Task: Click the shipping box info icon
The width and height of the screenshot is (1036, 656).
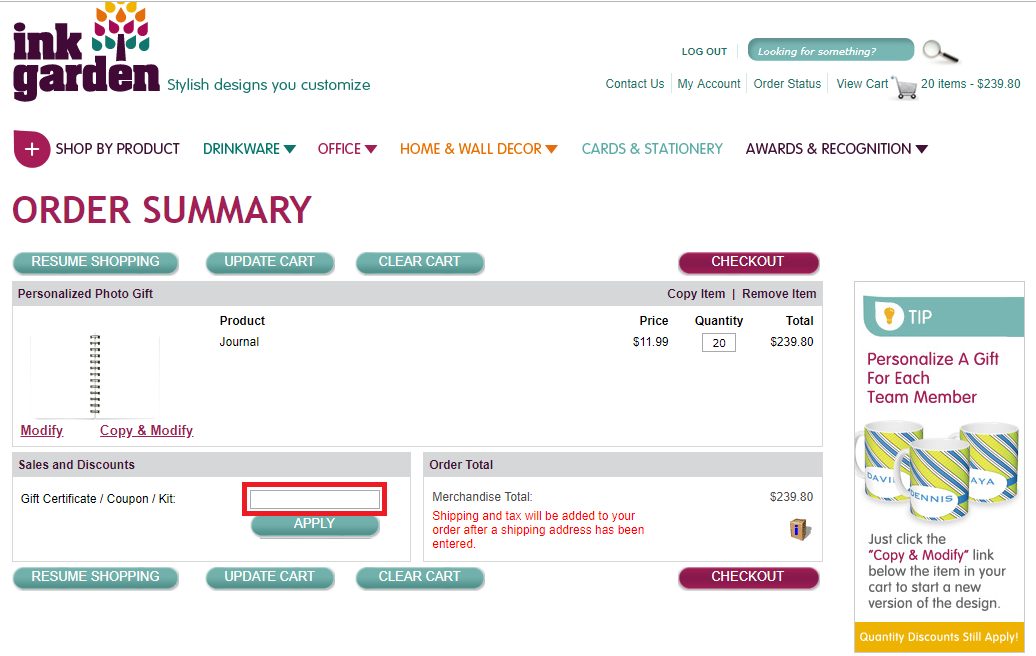Action: point(799,529)
